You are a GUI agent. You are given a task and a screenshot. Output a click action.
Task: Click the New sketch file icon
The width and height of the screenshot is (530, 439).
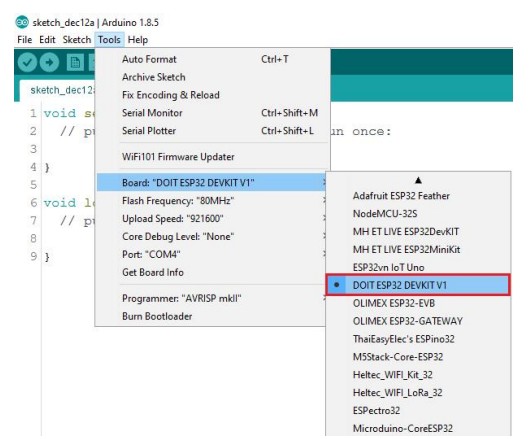75,63
